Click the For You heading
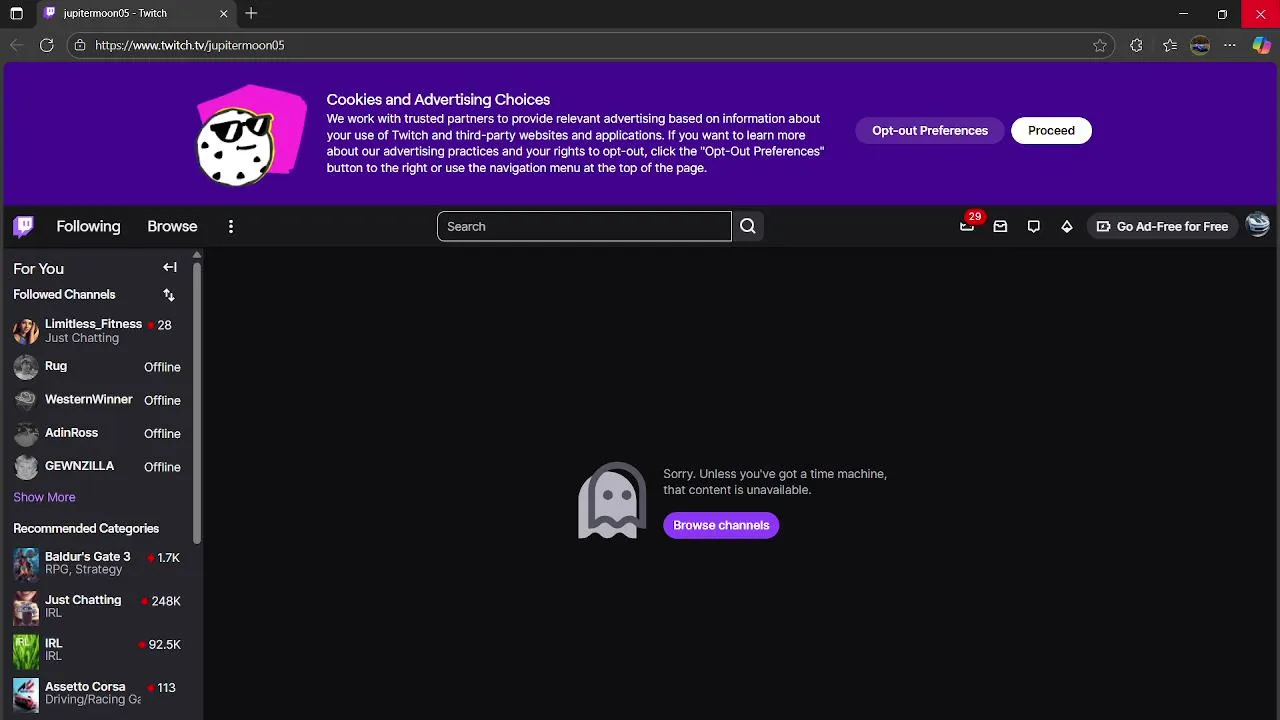This screenshot has width=1280, height=720. tap(38, 268)
